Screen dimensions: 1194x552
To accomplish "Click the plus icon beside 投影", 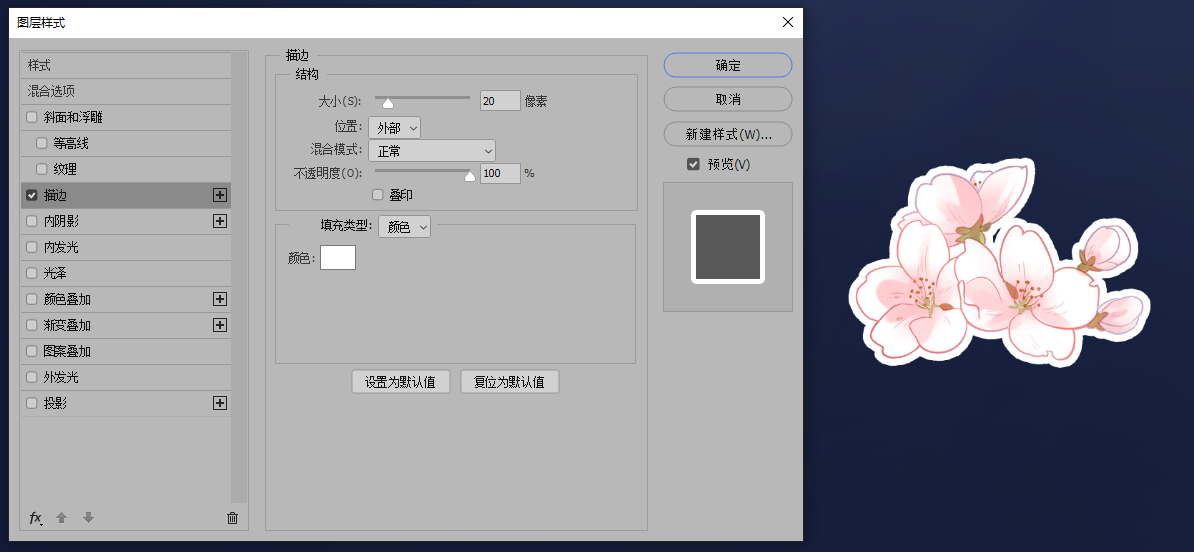I will 220,403.
